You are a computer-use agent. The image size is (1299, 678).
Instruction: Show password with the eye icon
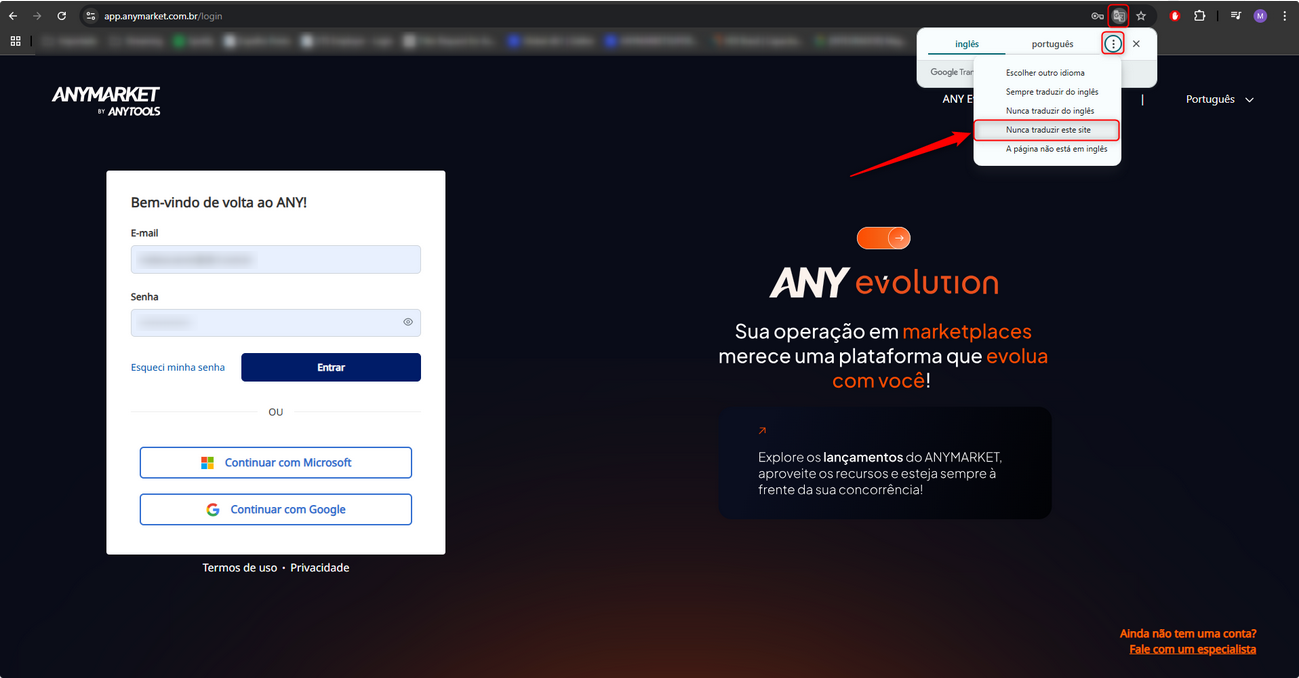point(408,322)
